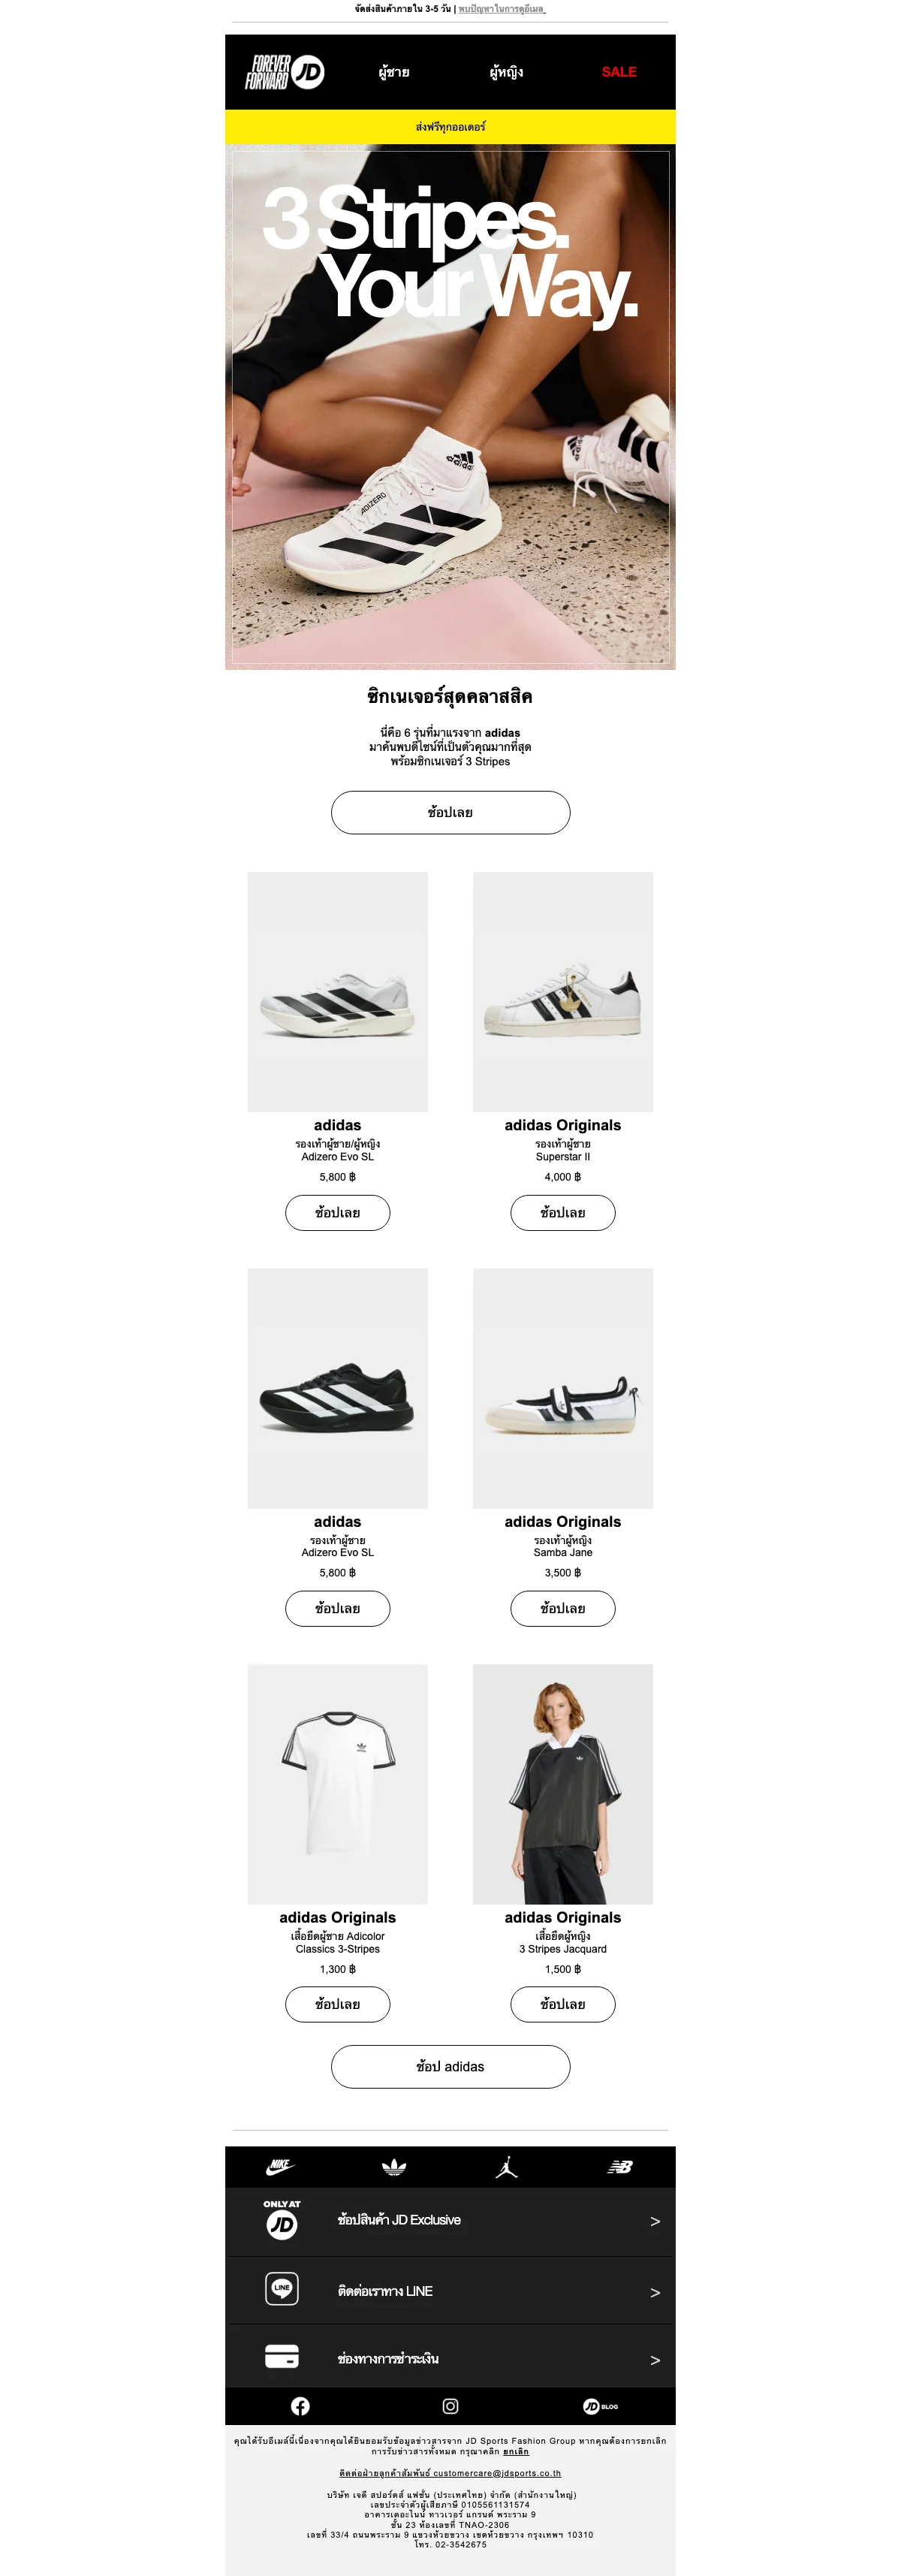901x2576 pixels.
Task: Open the adidas trefoil brand logo
Action: click(394, 2167)
